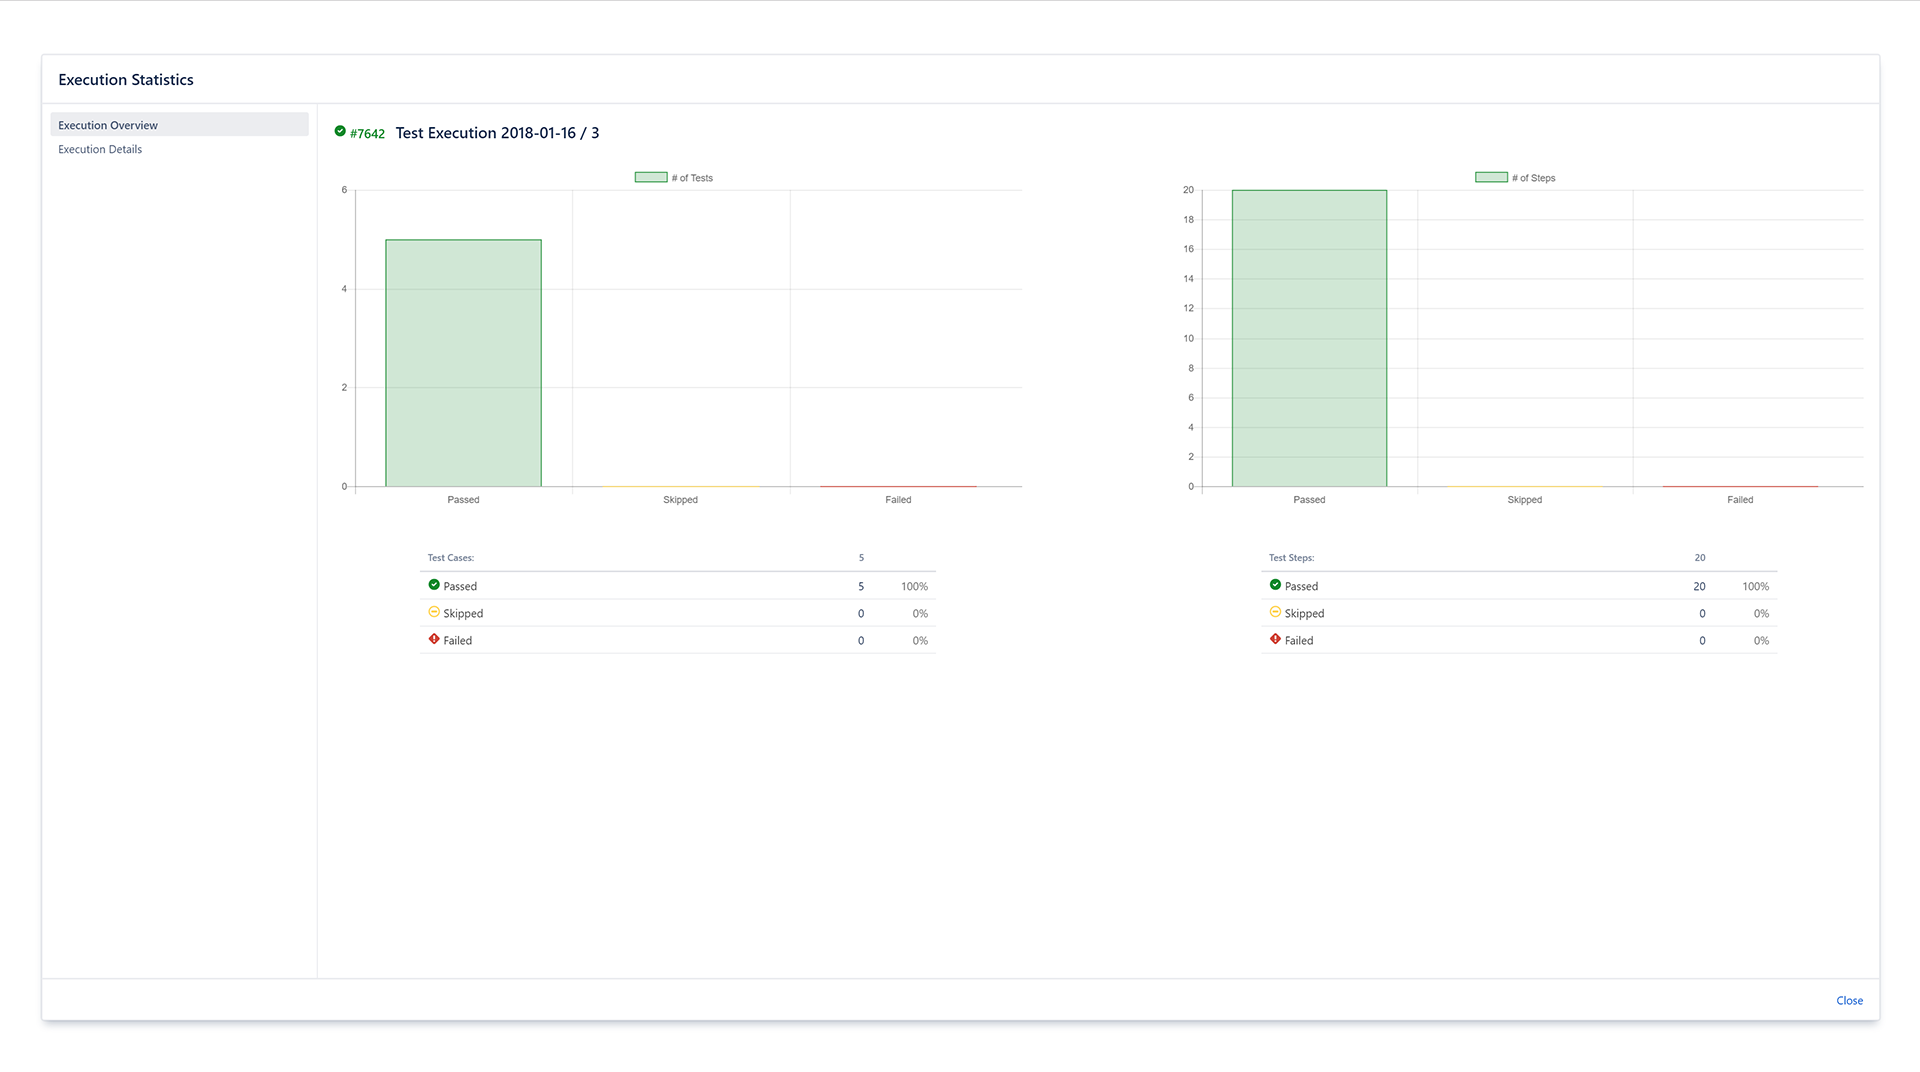The width and height of the screenshot is (1920, 1072).
Task: Open the Execution Details tab
Action: pyautogui.click(x=100, y=149)
